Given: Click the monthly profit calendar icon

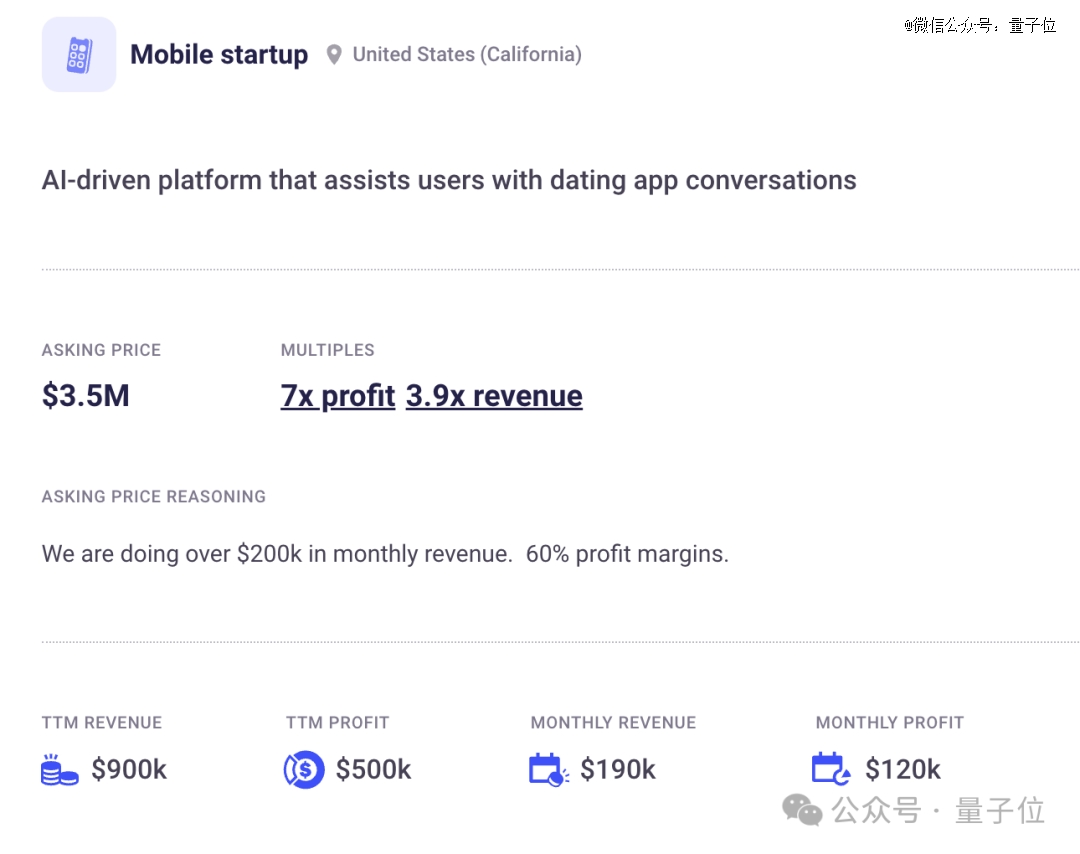Looking at the screenshot, I should (831, 769).
